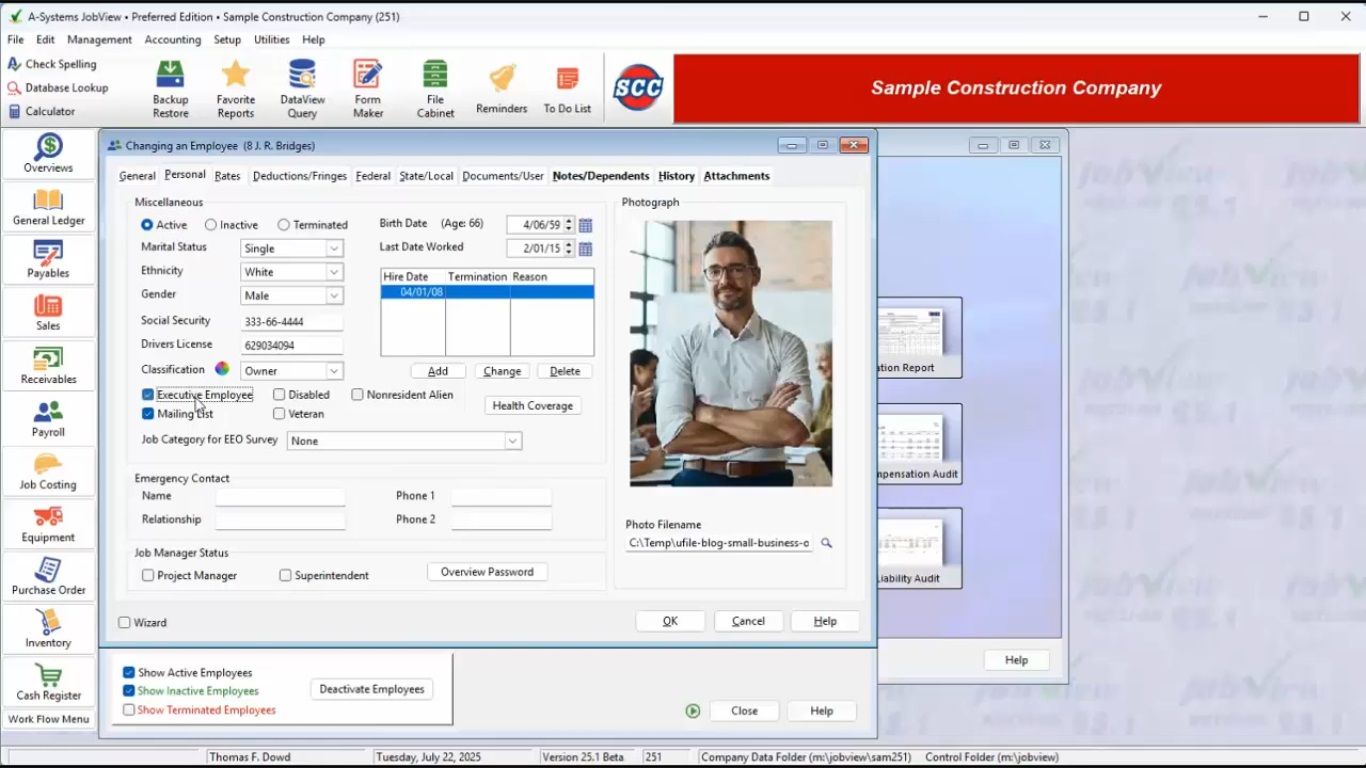1366x768 pixels.
Task: Launch the DataView Query tool
Action: click(x=302, y=87)
